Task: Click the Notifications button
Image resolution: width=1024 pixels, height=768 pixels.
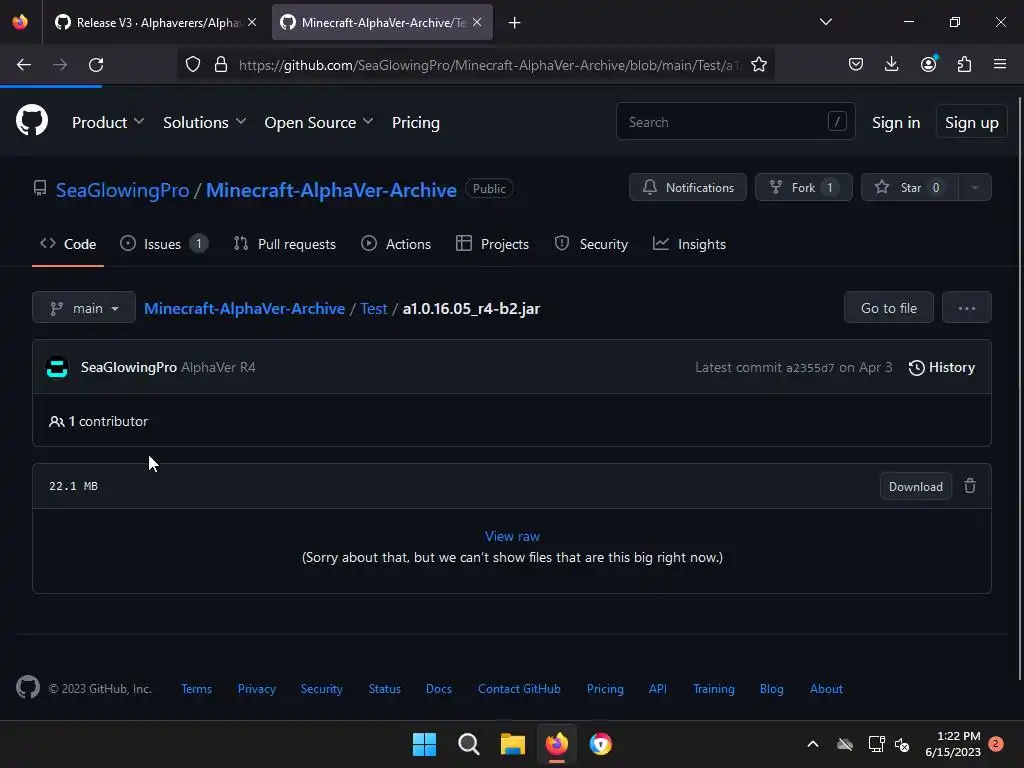Action: click(x=688, y=187)
